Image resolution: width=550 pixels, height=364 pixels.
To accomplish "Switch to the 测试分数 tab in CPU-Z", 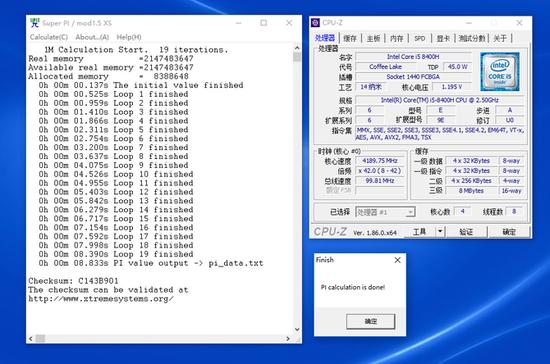I will point(472,38).
